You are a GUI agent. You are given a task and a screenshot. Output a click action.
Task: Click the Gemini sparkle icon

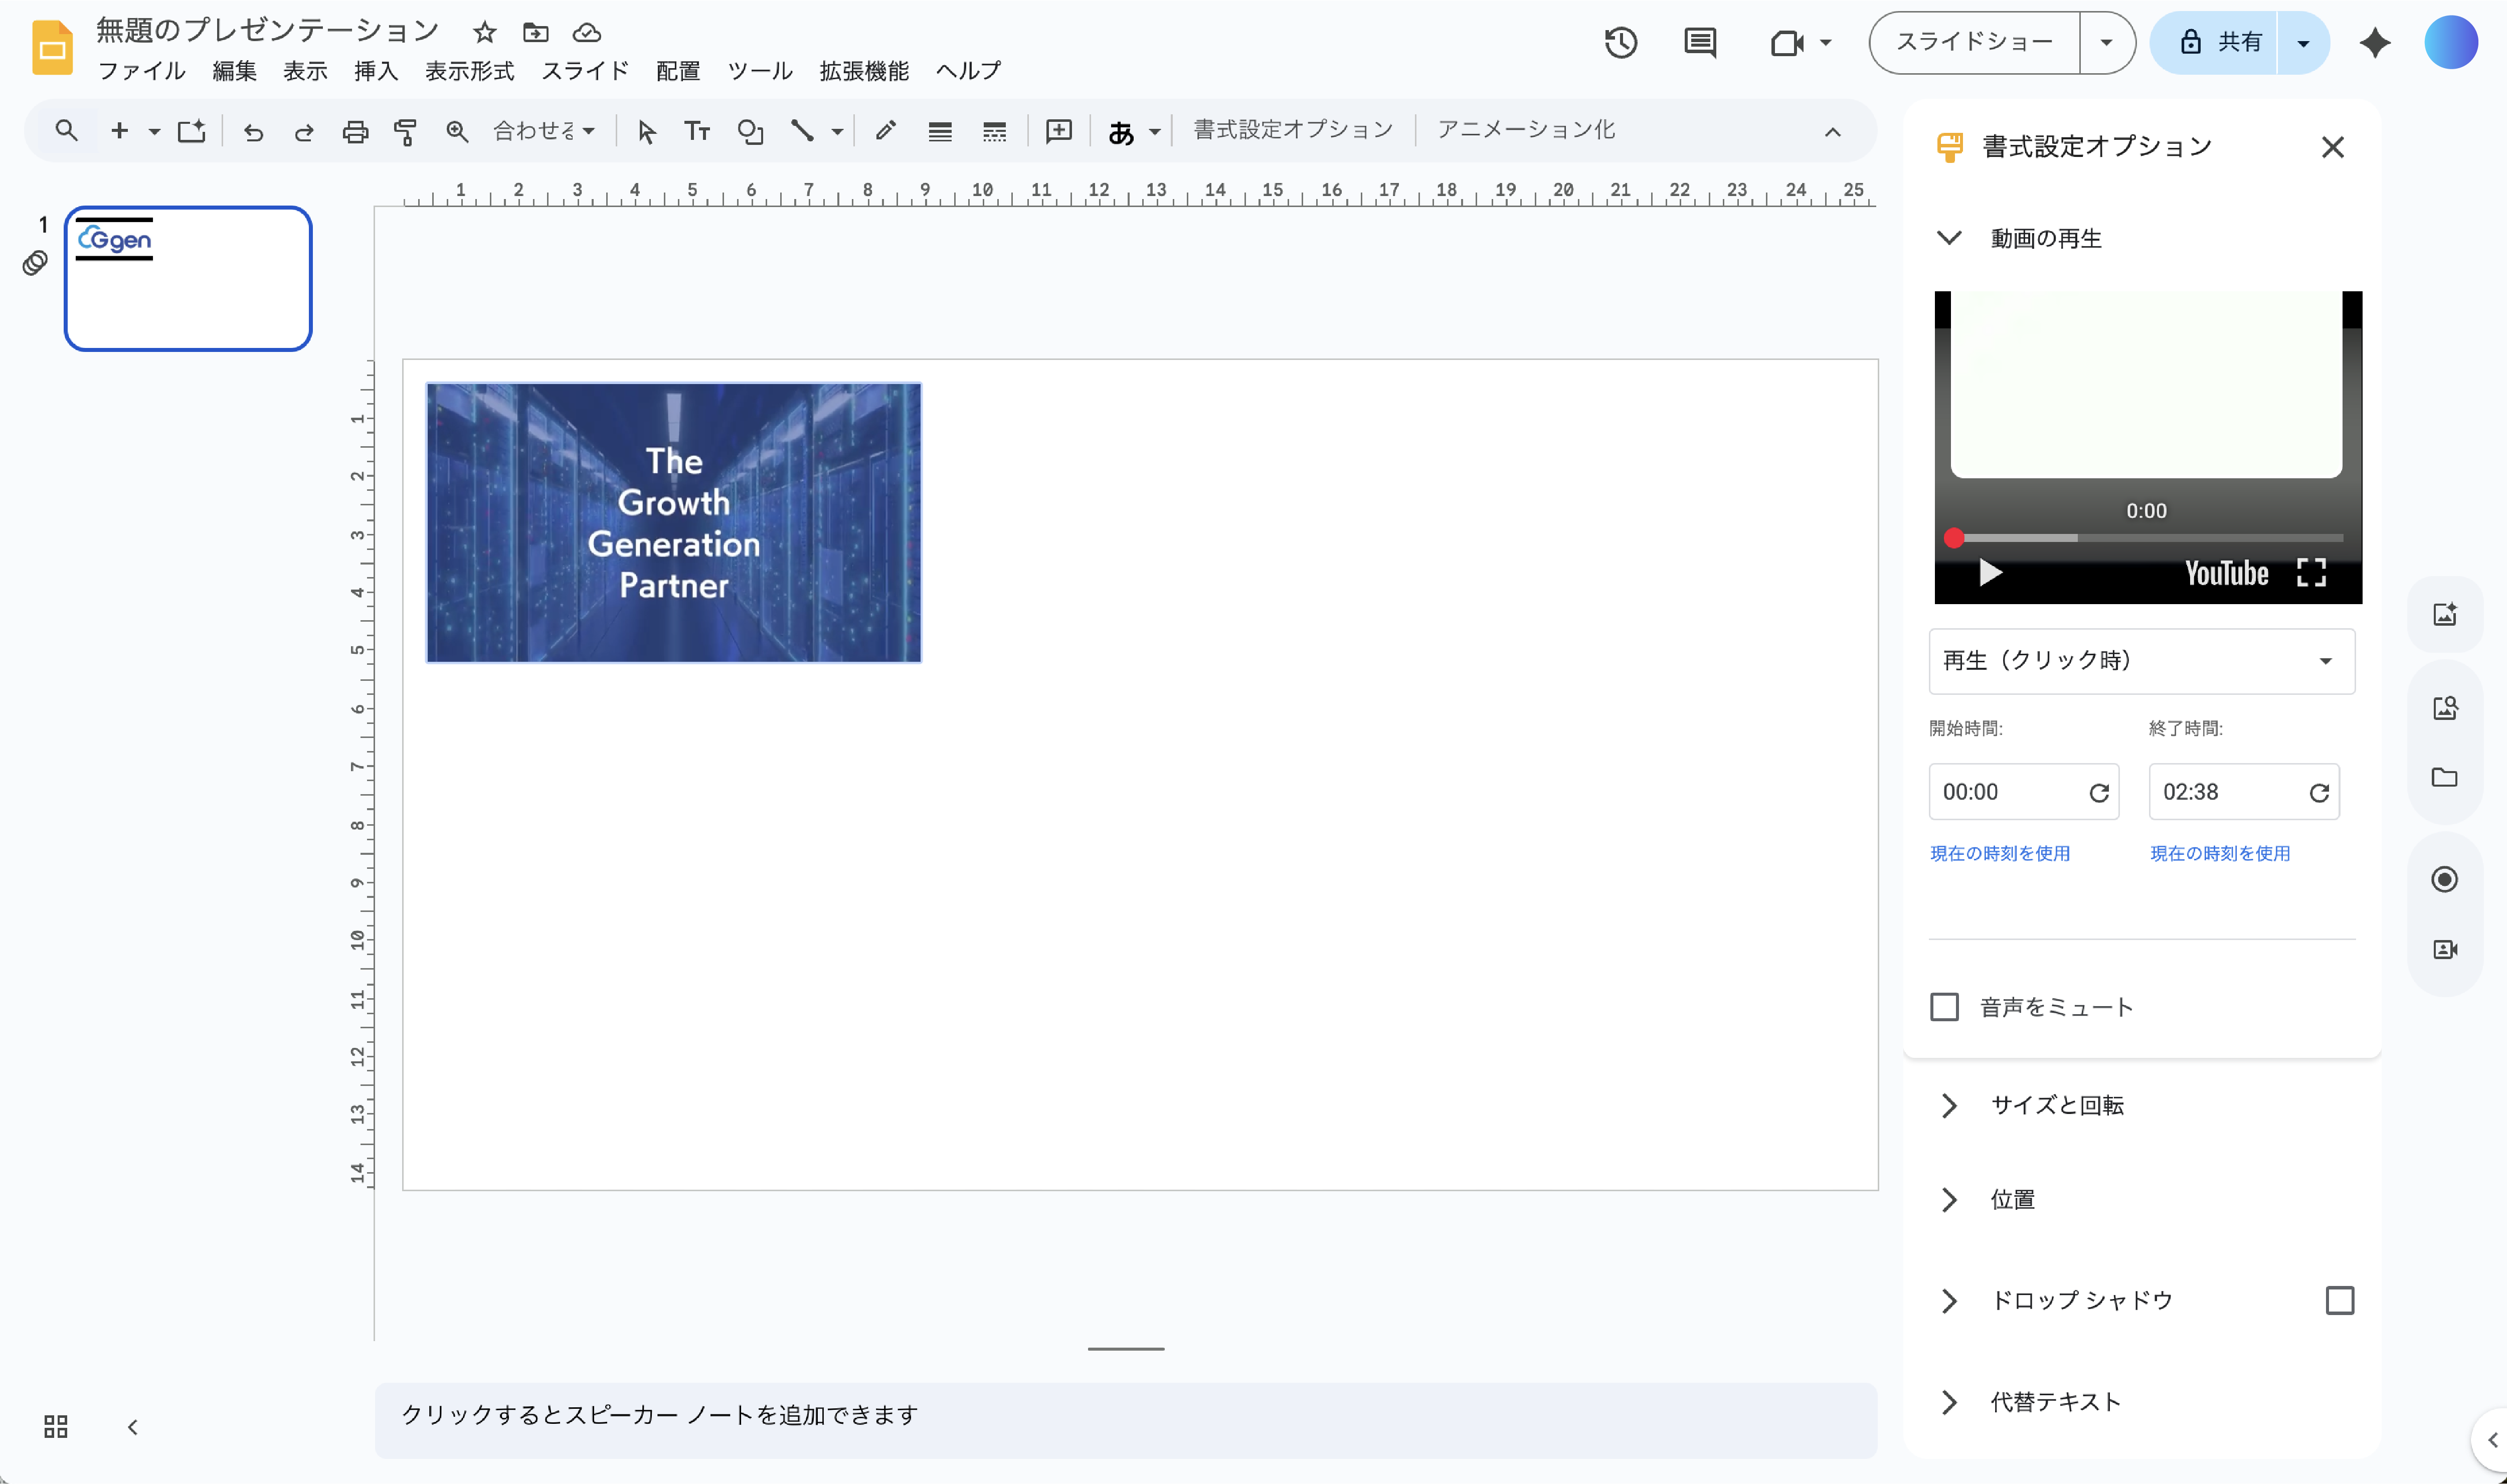(2375, 42)
